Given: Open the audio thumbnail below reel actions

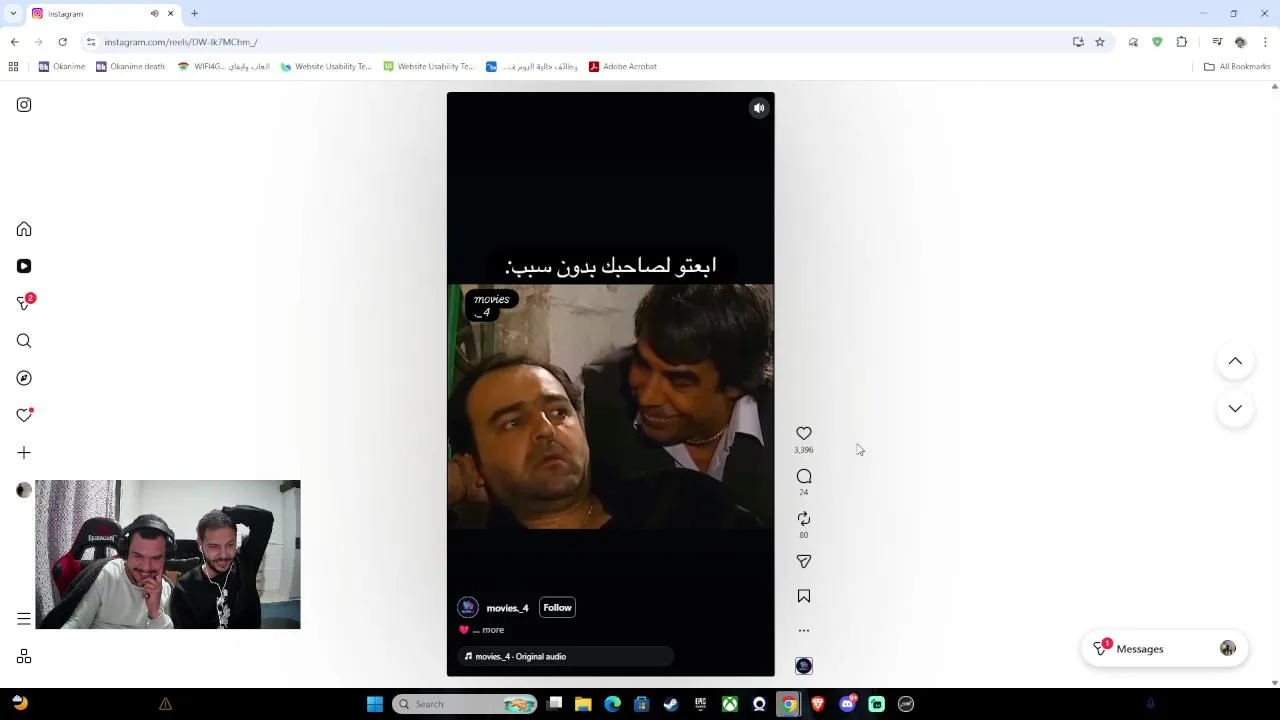Looking at the screenshot, I should 804,666.
